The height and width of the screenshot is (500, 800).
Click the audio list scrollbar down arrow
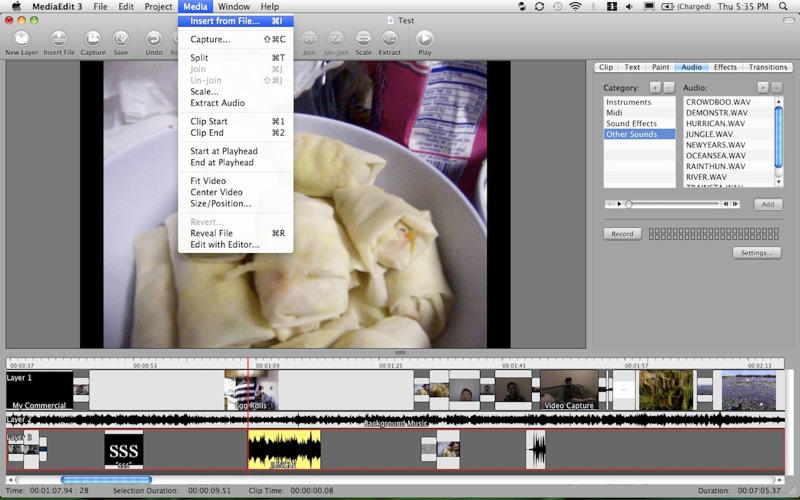(779, 182)
